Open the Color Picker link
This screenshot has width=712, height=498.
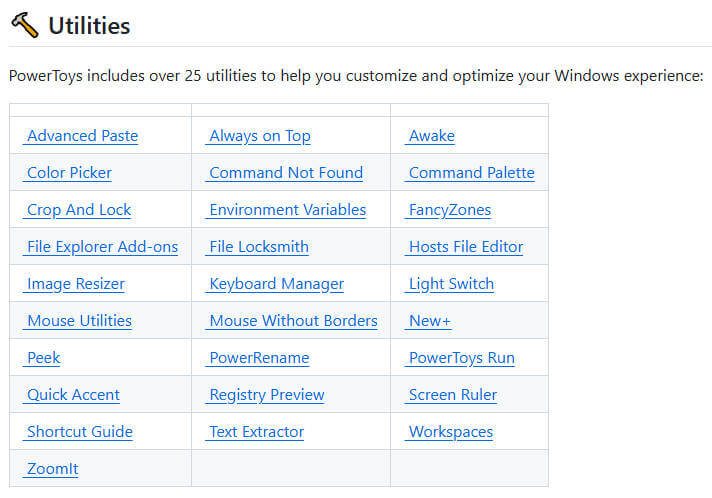click(x=67, y=173)
